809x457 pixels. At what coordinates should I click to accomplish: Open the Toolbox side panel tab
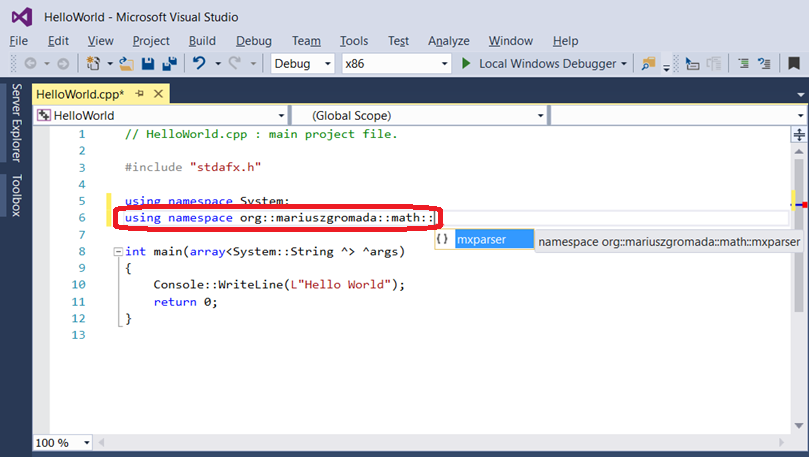[x=17, y=195]
